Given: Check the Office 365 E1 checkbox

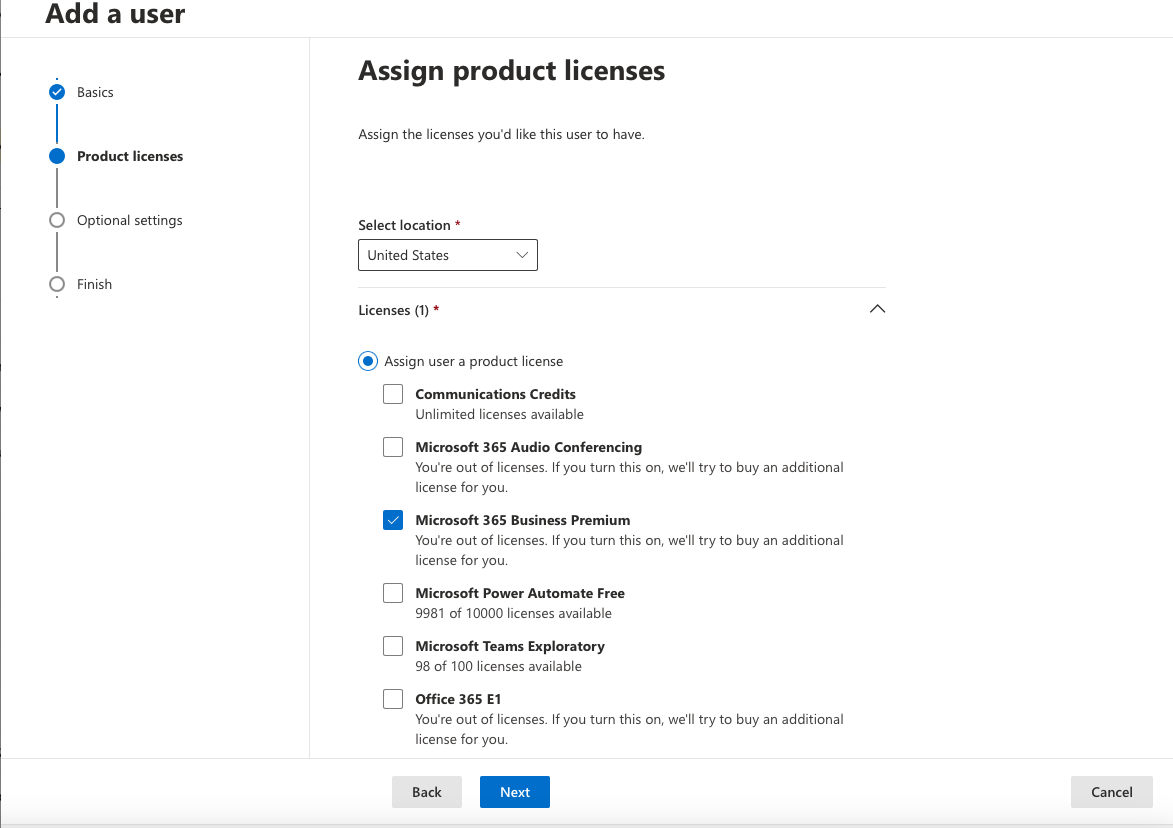Looking at the screenshot, I should pos(393,699).
